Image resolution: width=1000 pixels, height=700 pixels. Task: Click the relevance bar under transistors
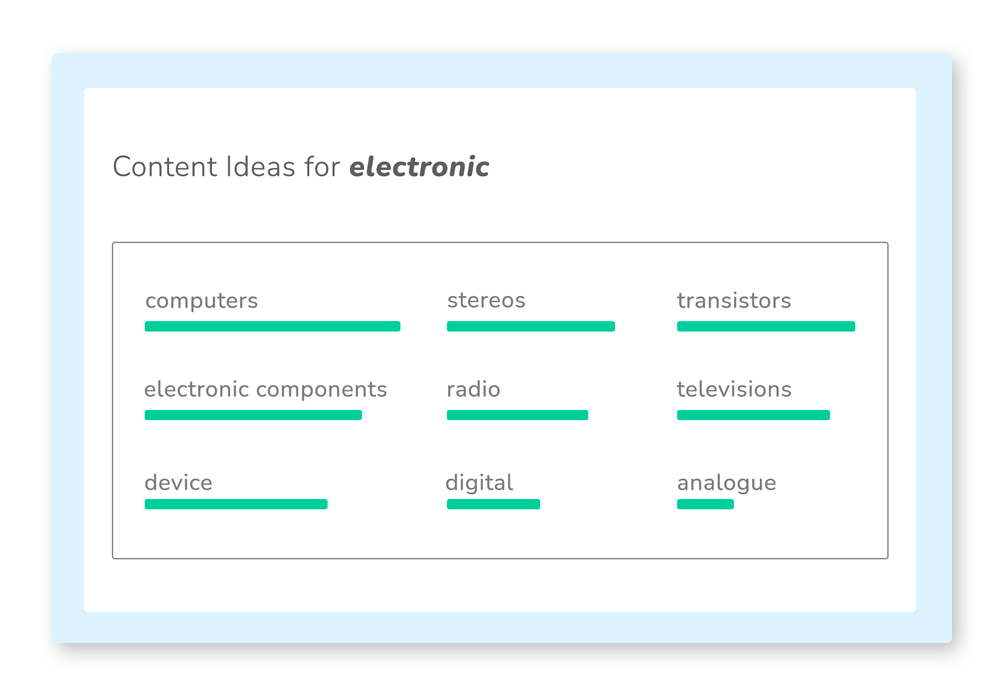pos(766,326)
